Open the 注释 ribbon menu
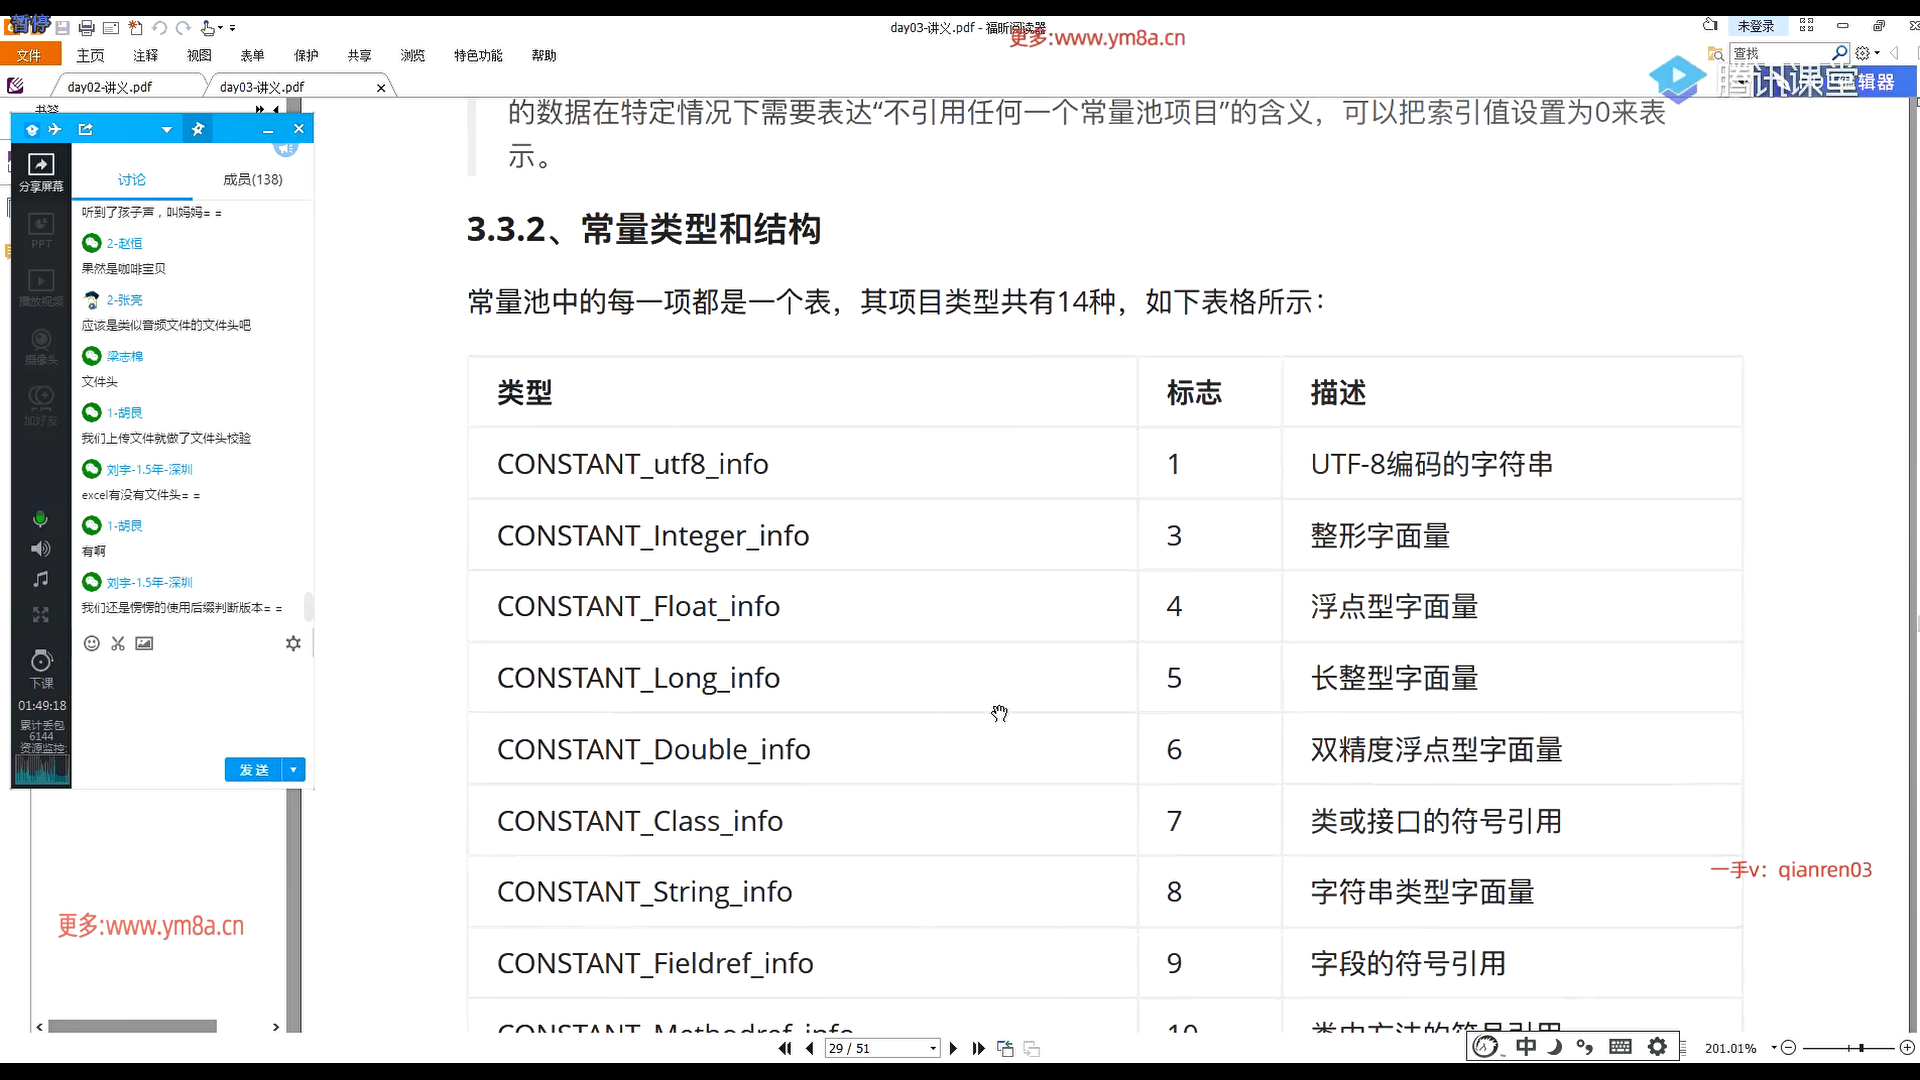 146,55
